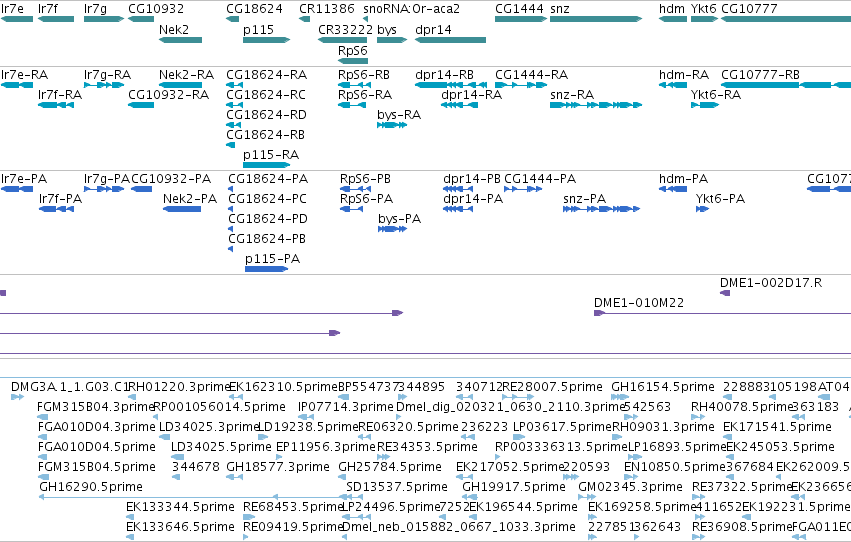Image resolution: width=851 pixels, height=542 pixels.
Task: Select the snz-RA transcript
Action: [596, 105]
